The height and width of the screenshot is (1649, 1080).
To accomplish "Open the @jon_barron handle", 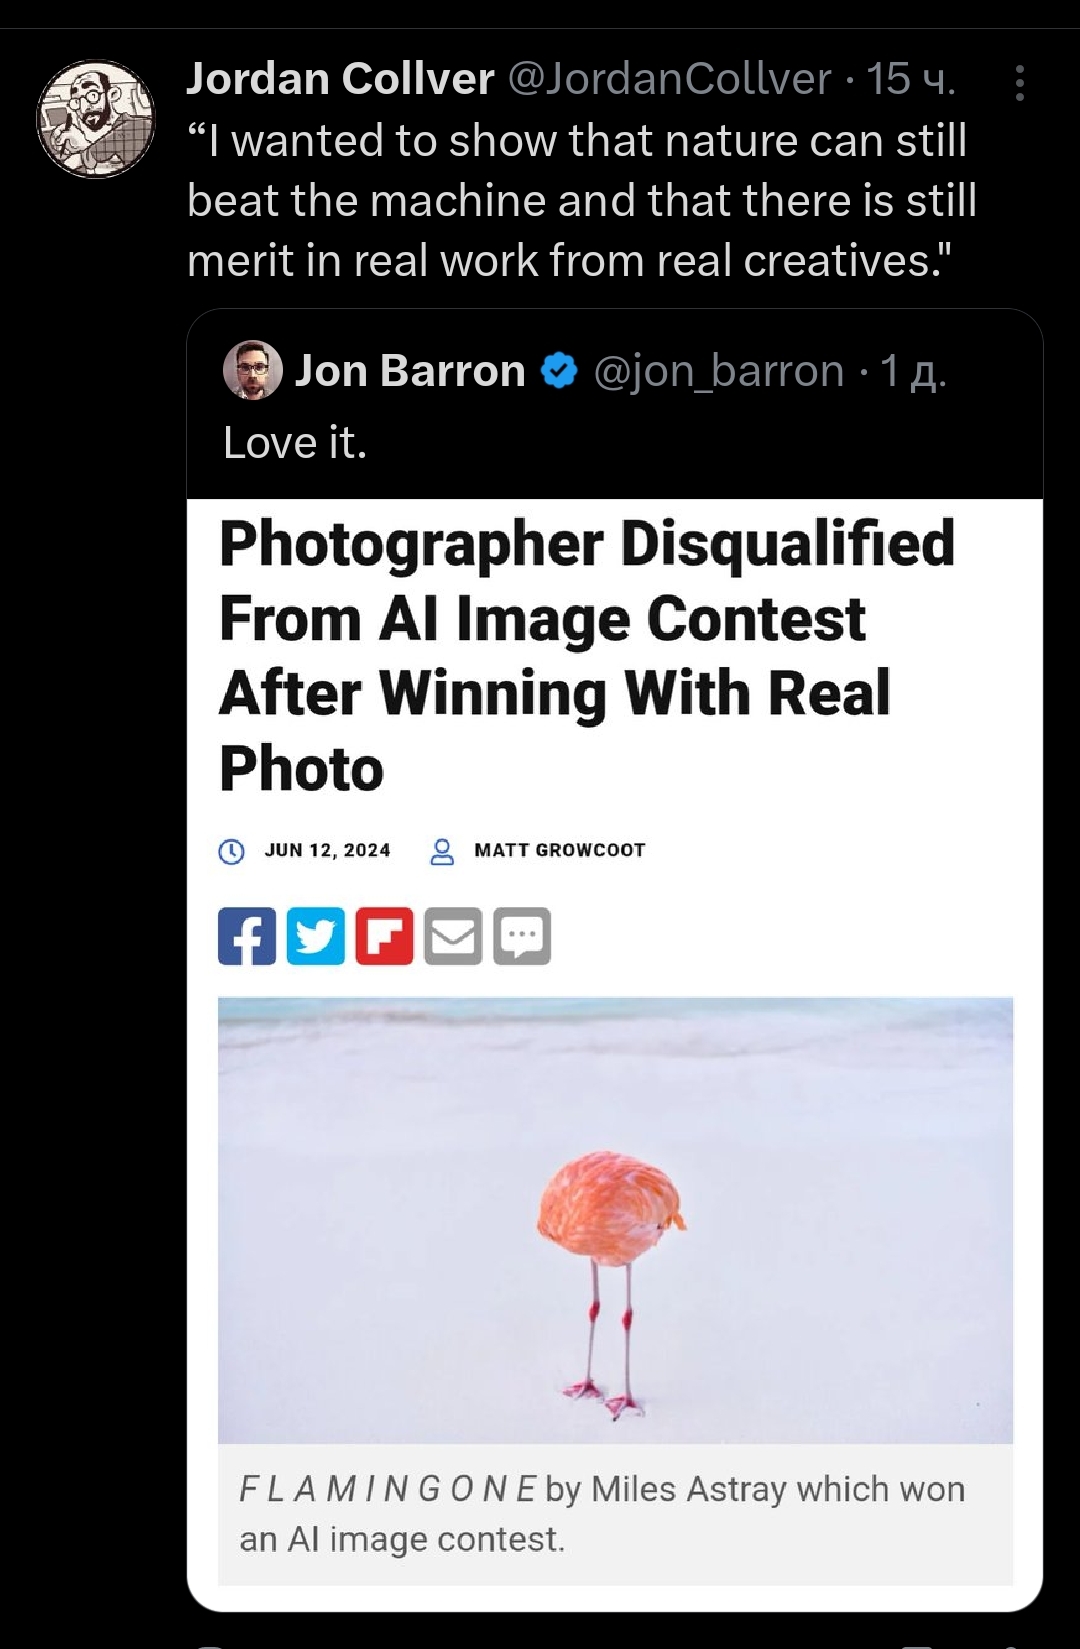I will (719, 371).
